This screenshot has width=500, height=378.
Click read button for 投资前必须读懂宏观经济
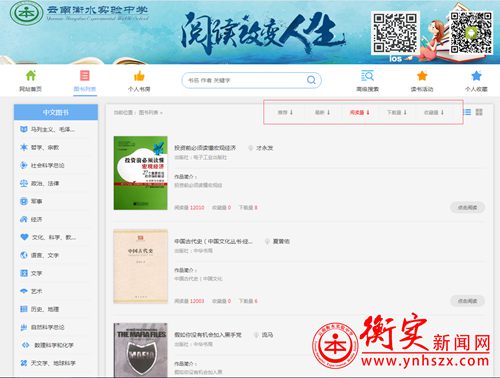(467, 207)
